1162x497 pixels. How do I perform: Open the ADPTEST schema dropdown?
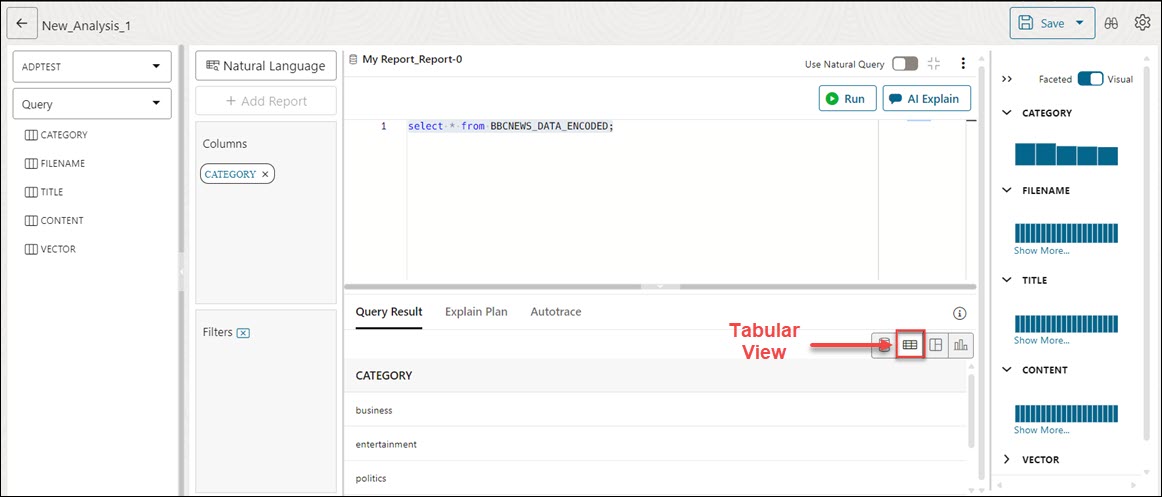coord(92,67)
